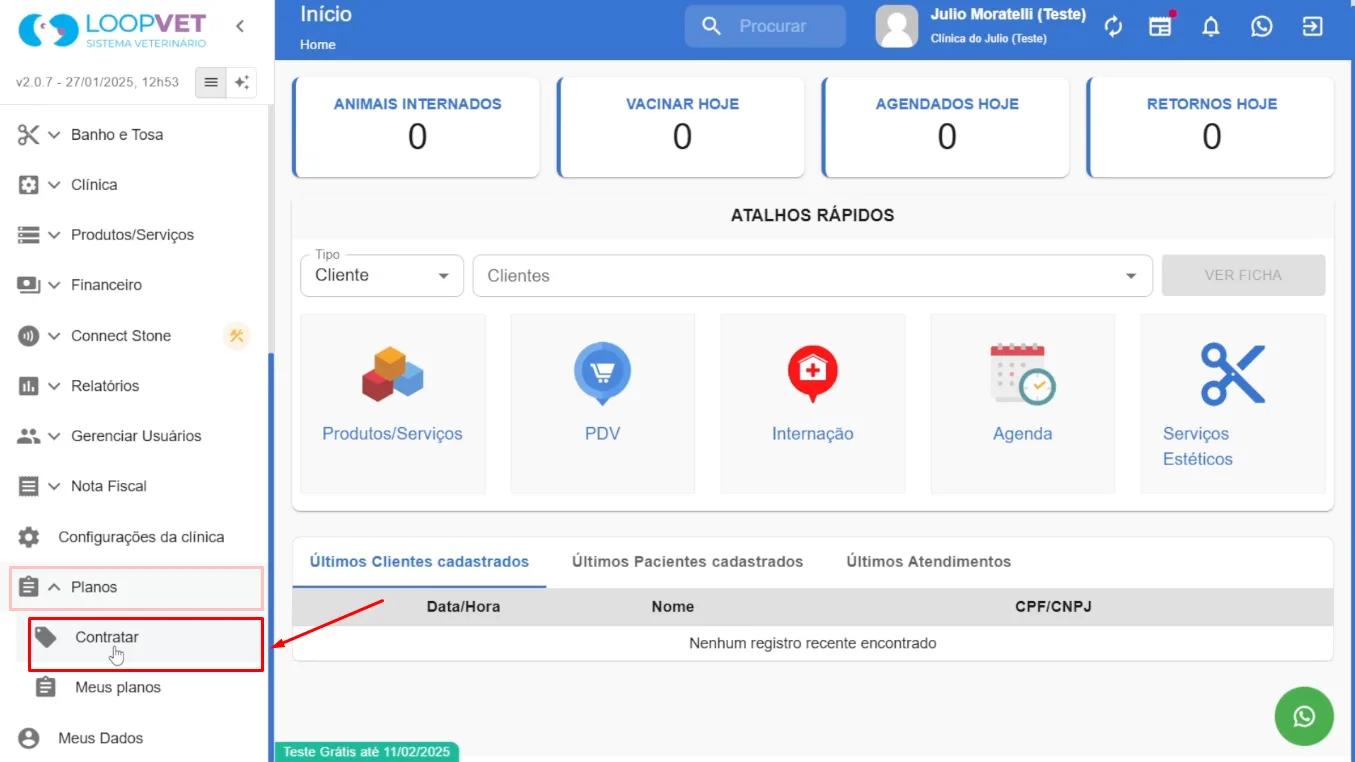Open the calendar icon with red dot
The width and height of the screenshot is (1355, 762).
point(1161,26)
